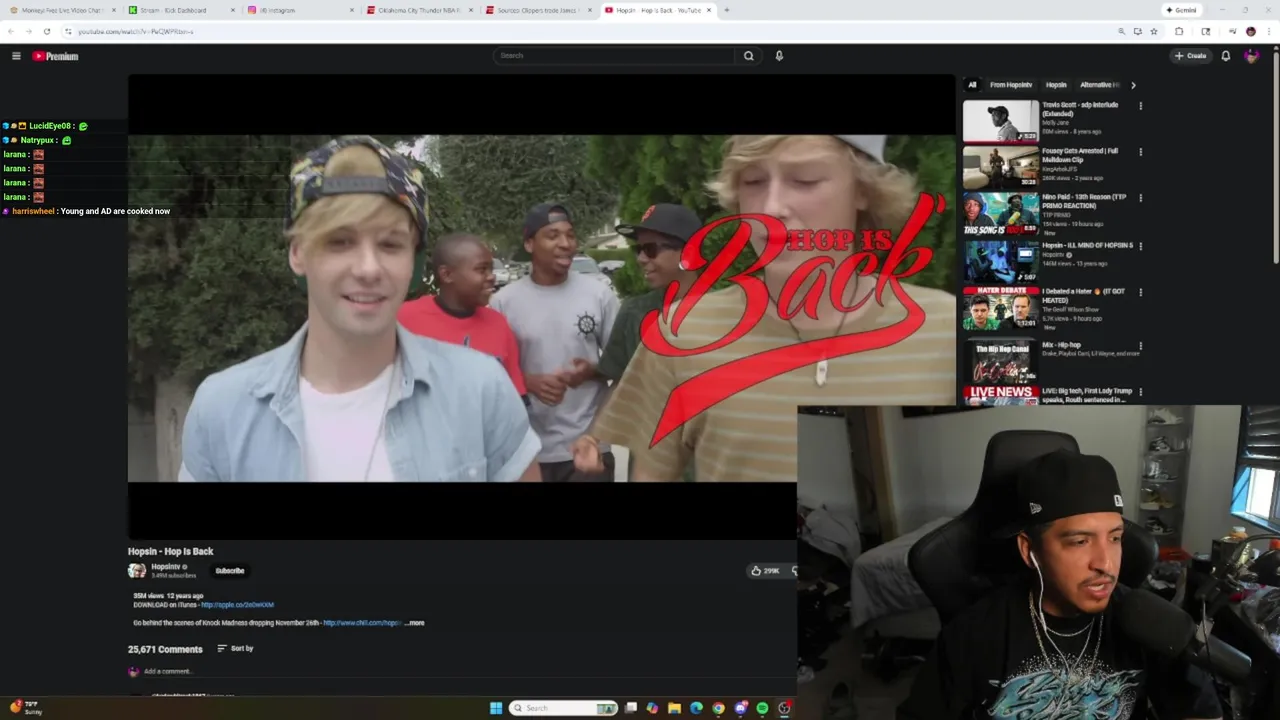Image resolution: width=1280 pixels, height=720 pixels.
Task: Open browser extensions puzzle icon
Action: (x=1179, y=31)
